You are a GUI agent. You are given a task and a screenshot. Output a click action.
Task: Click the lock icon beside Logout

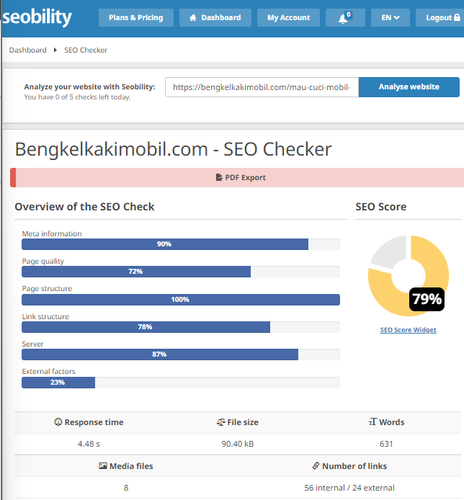457,17
